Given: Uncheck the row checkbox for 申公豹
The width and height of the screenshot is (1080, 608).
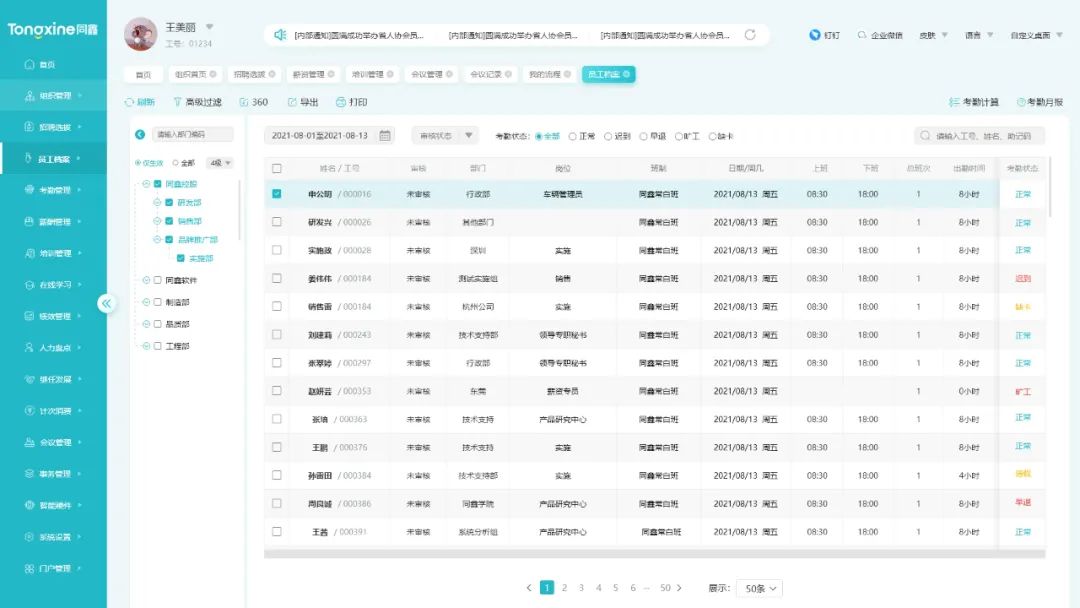Looking at the screenshot, I should coord(277,193).
